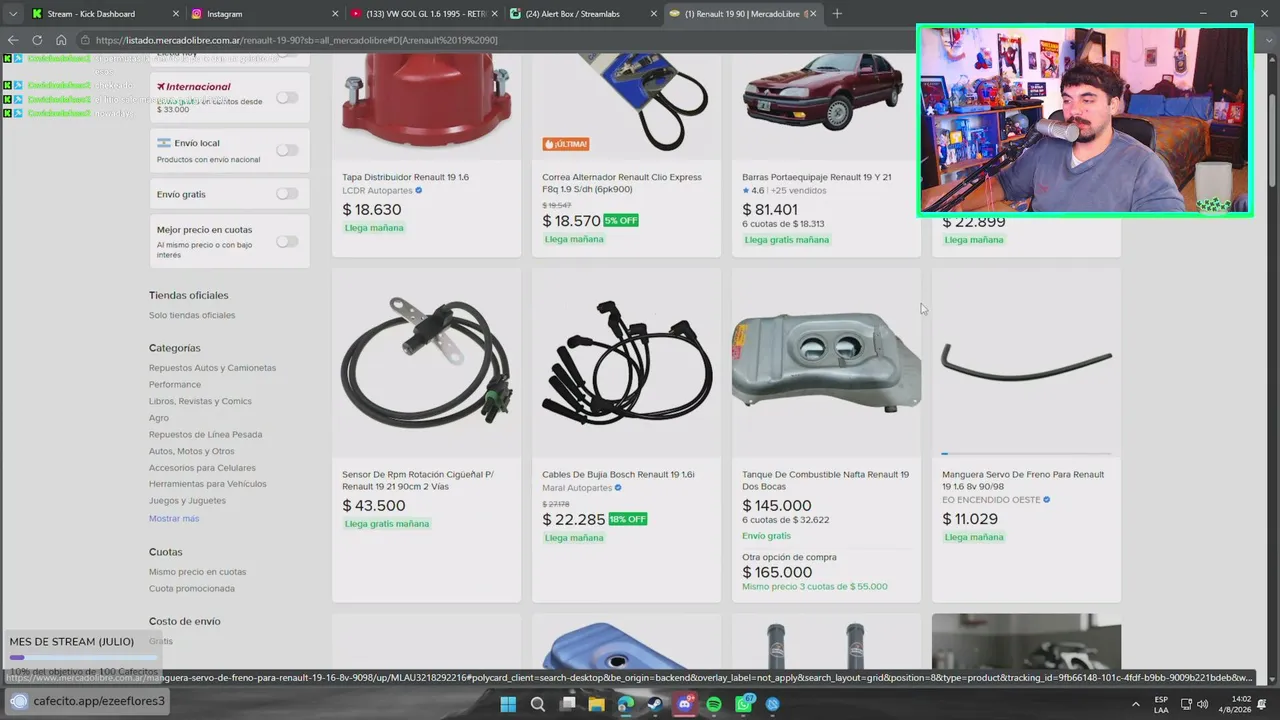Open Repuestos de Línea Pesada category
Image resolution: width=1280 pixels, height=720 pixels.
click(x=205, y=434)
